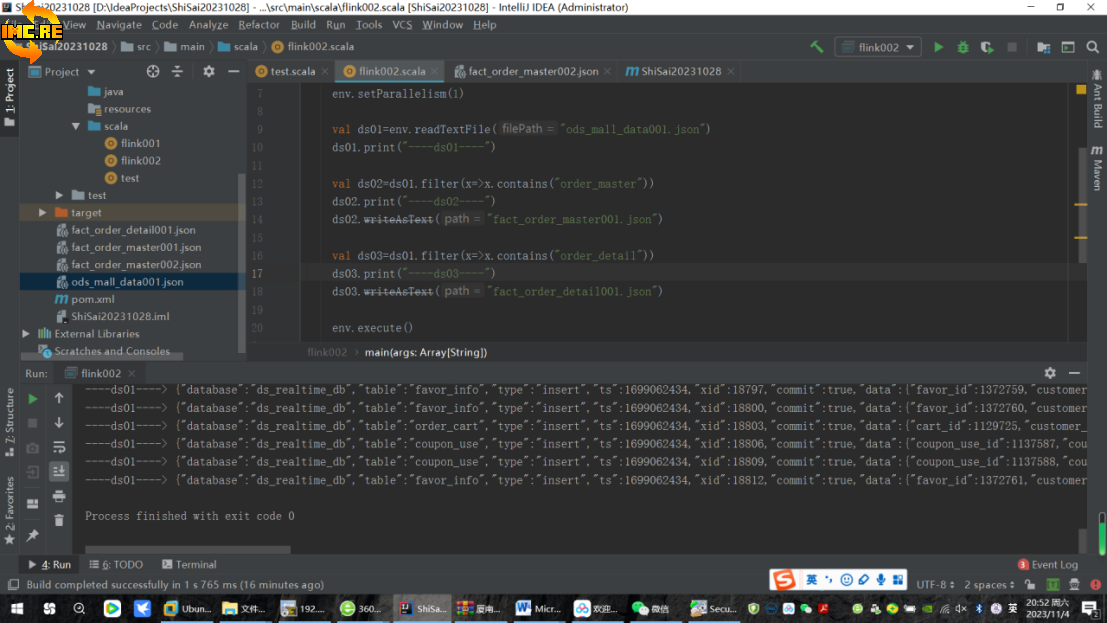This screenshot has height=623, width=1107.
Task: Run with Coverage from the top toolbar
Action: 987,47
